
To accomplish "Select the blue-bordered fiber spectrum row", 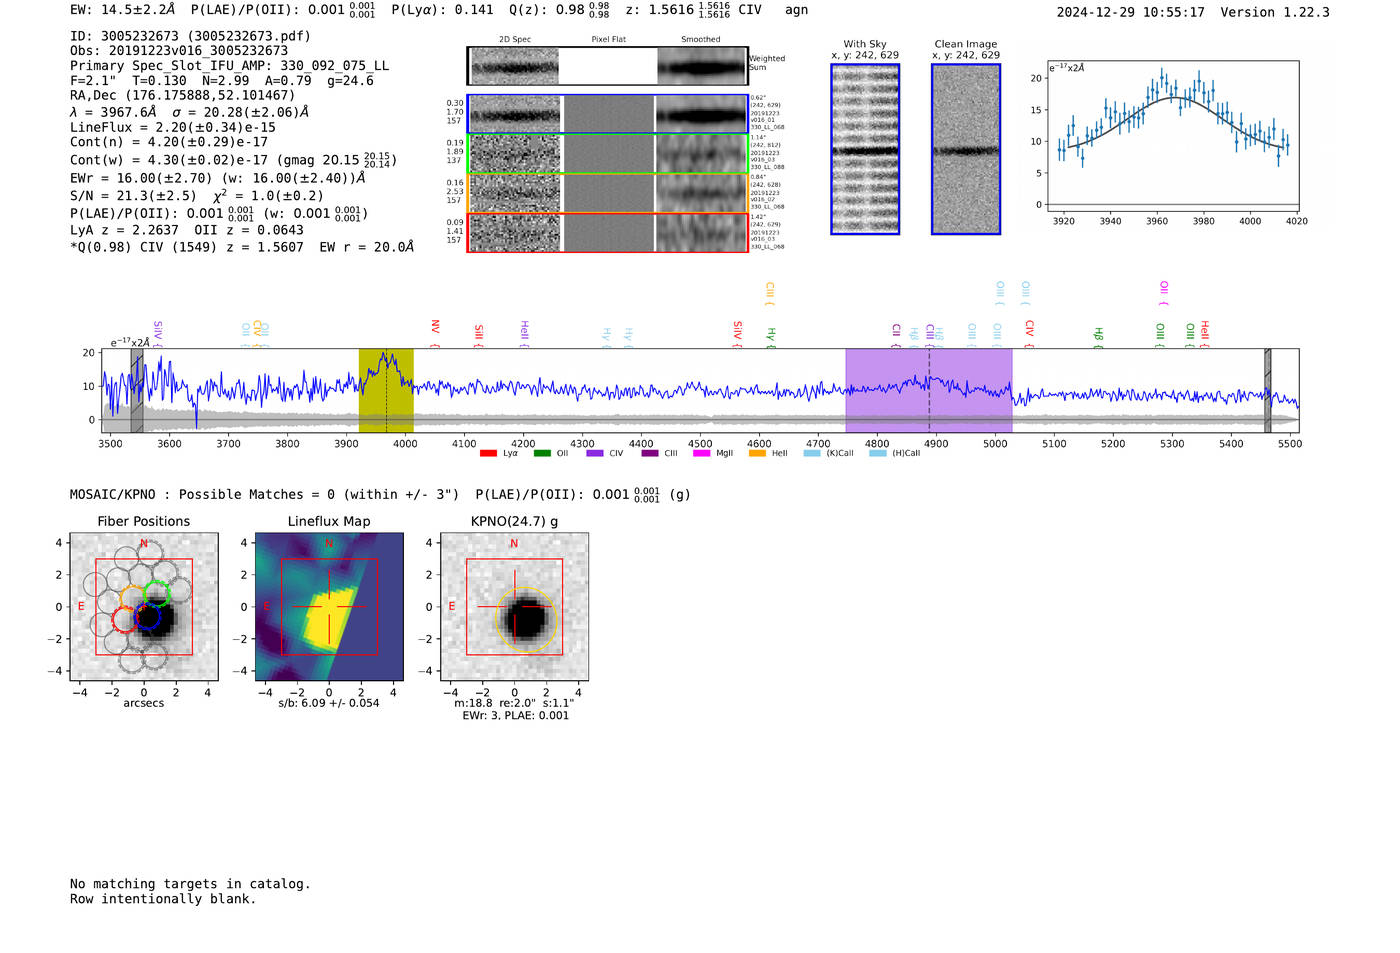I will click(608, 114).
